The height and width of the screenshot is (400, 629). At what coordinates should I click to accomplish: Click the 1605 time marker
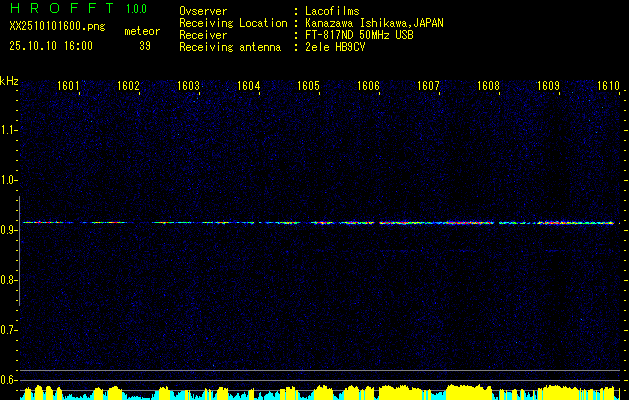pos(308,86)
